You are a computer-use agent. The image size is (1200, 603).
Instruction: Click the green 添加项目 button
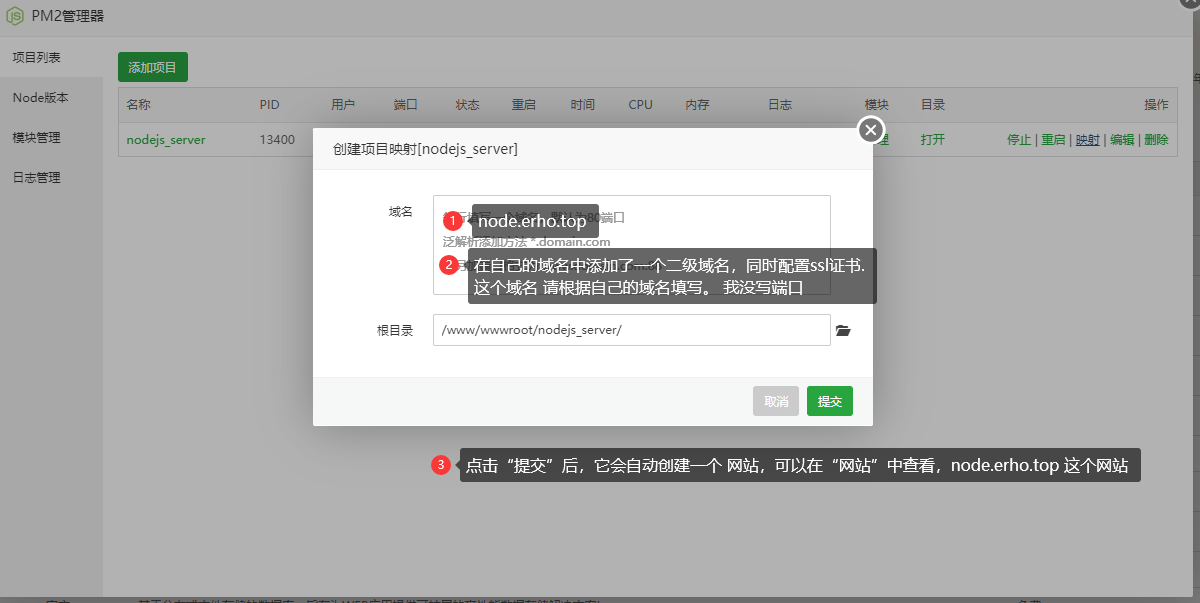pyautogui.click(x=152, y=68)
